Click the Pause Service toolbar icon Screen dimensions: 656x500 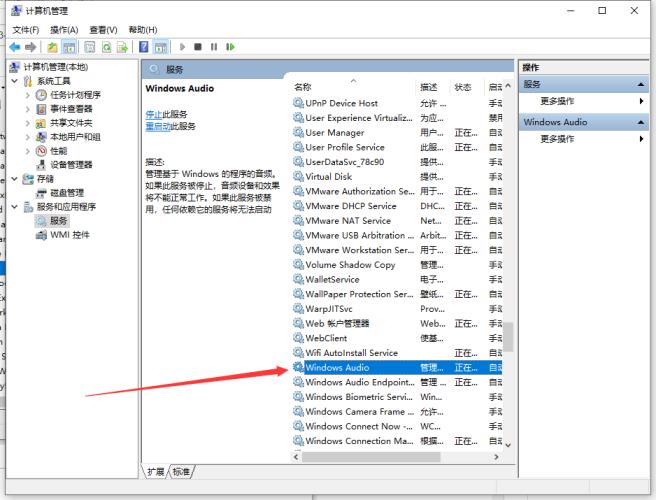click(x=214, y=47)
